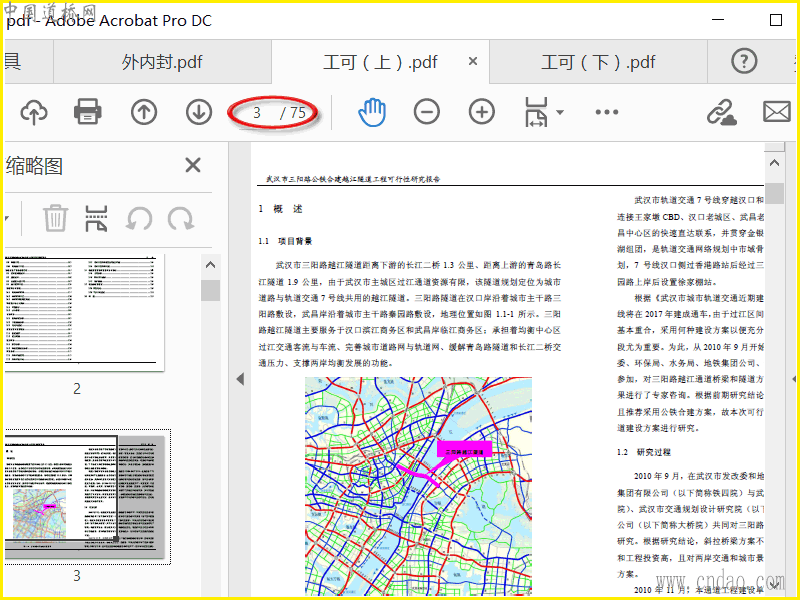Go to next page with down arrow

[199, 112]
